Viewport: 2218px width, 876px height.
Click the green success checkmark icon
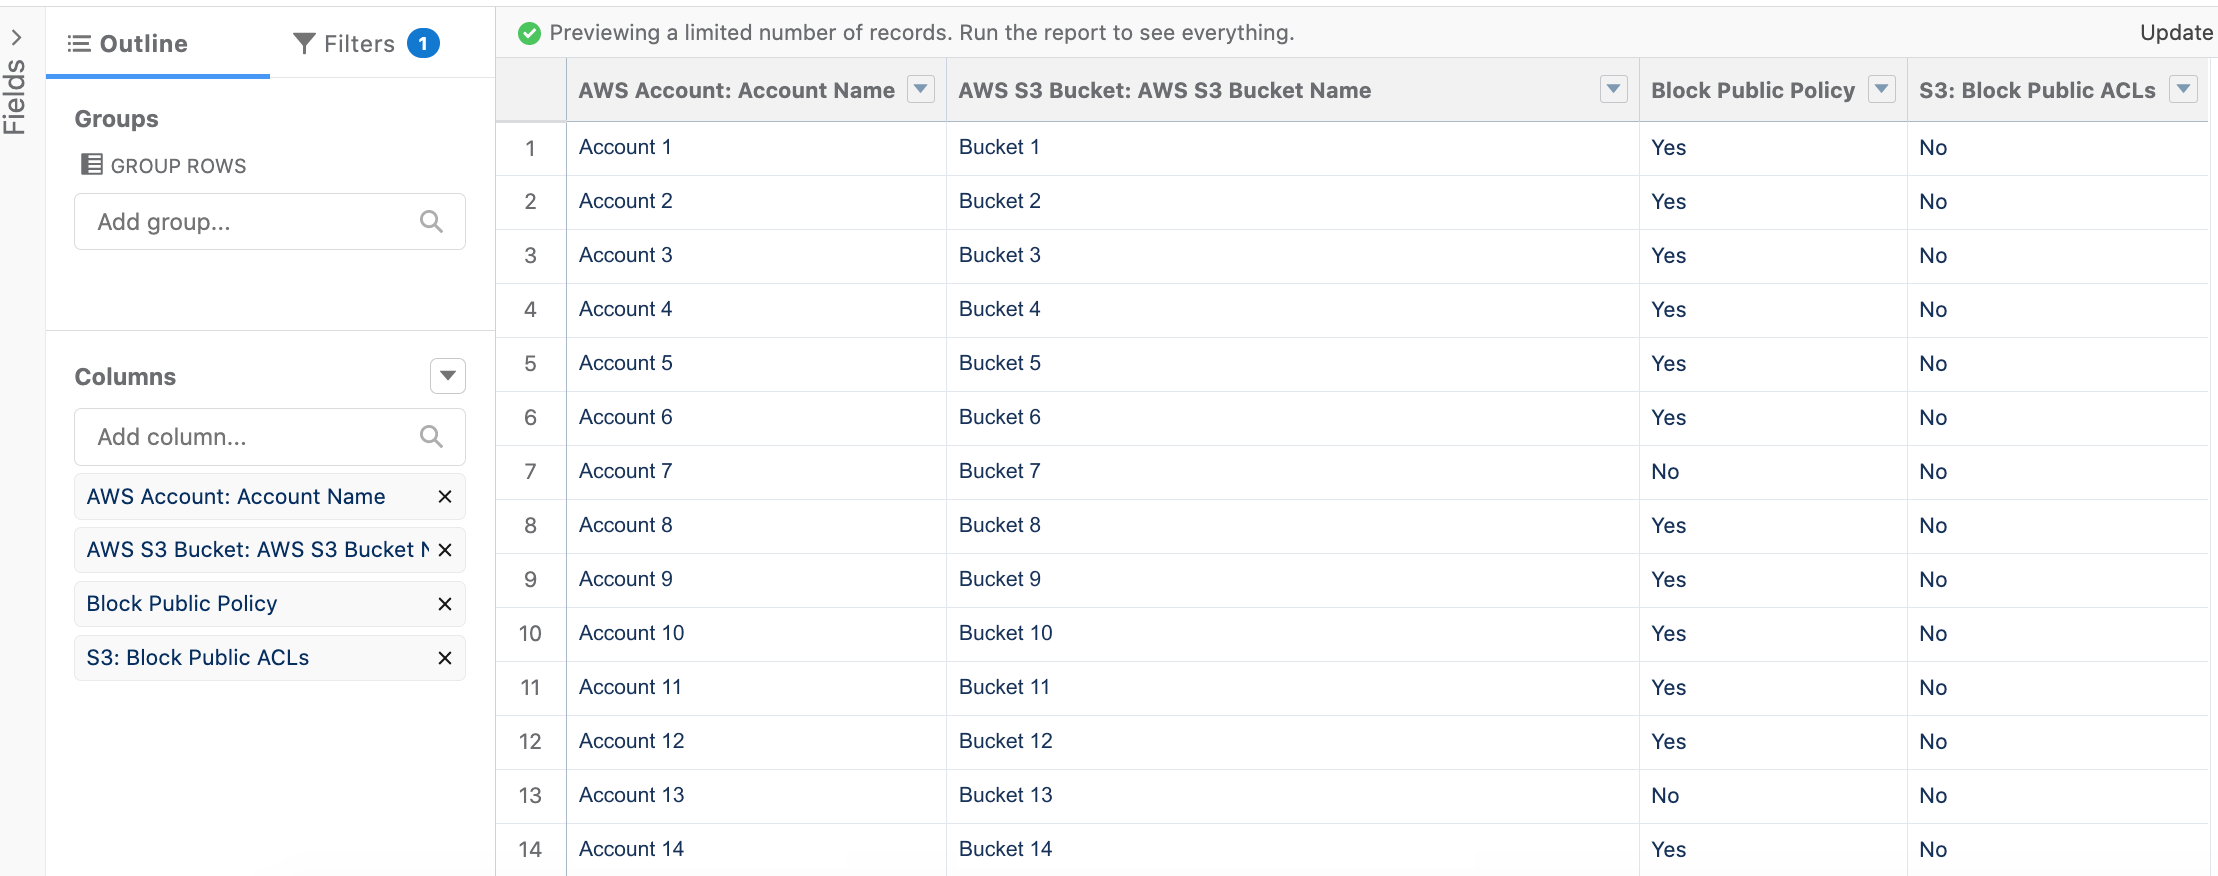[x=530, y=32]
